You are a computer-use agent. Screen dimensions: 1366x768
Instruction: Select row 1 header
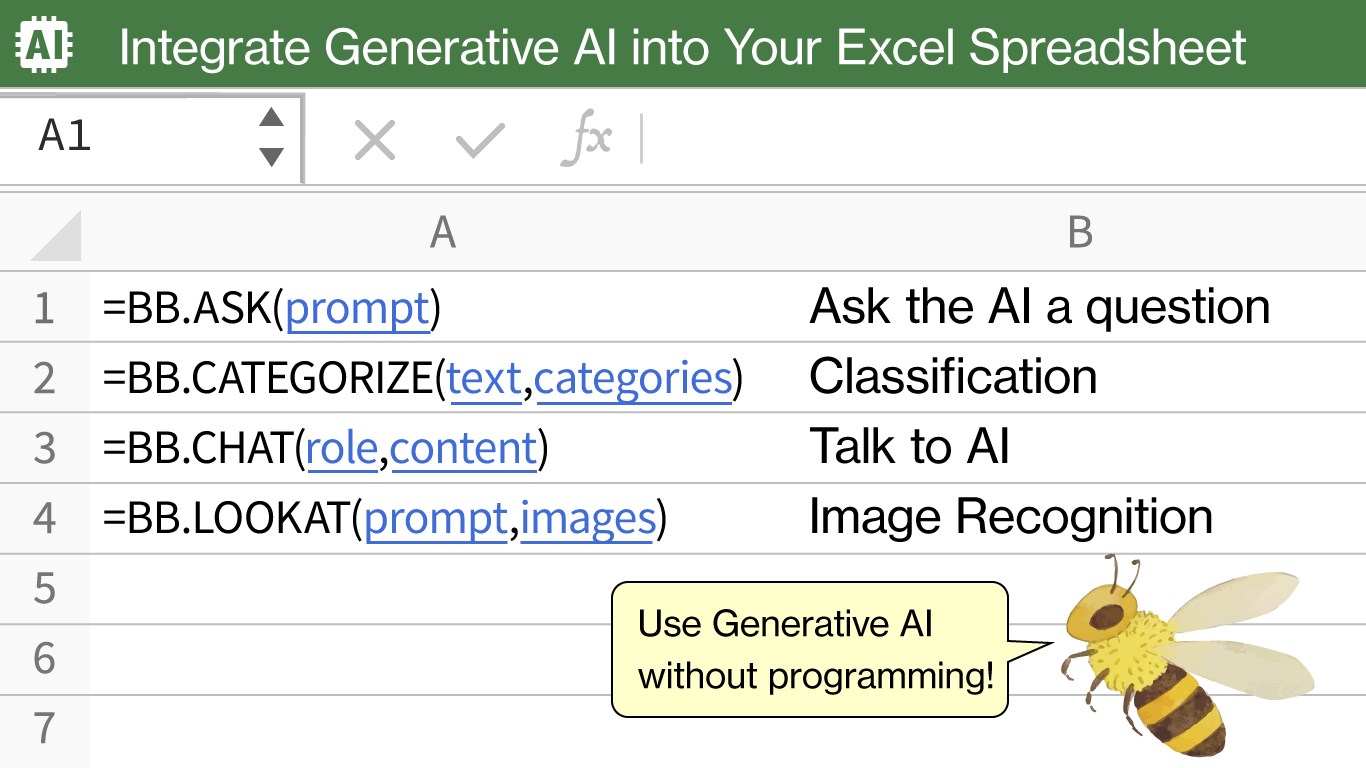coord(44,308)
